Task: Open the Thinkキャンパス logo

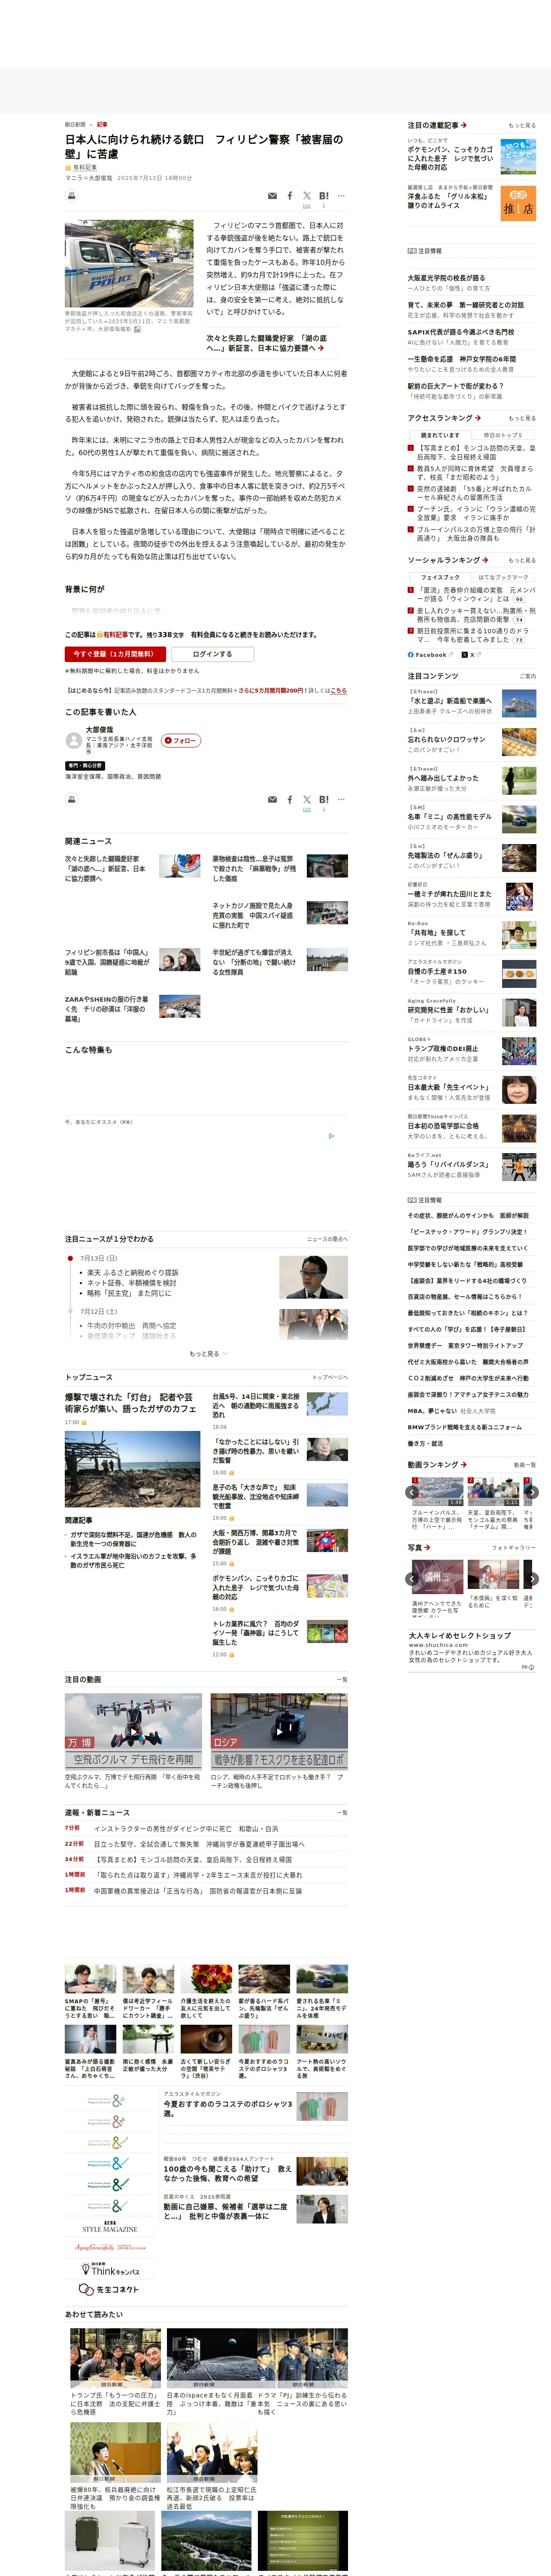Action: click(109, 2269)
